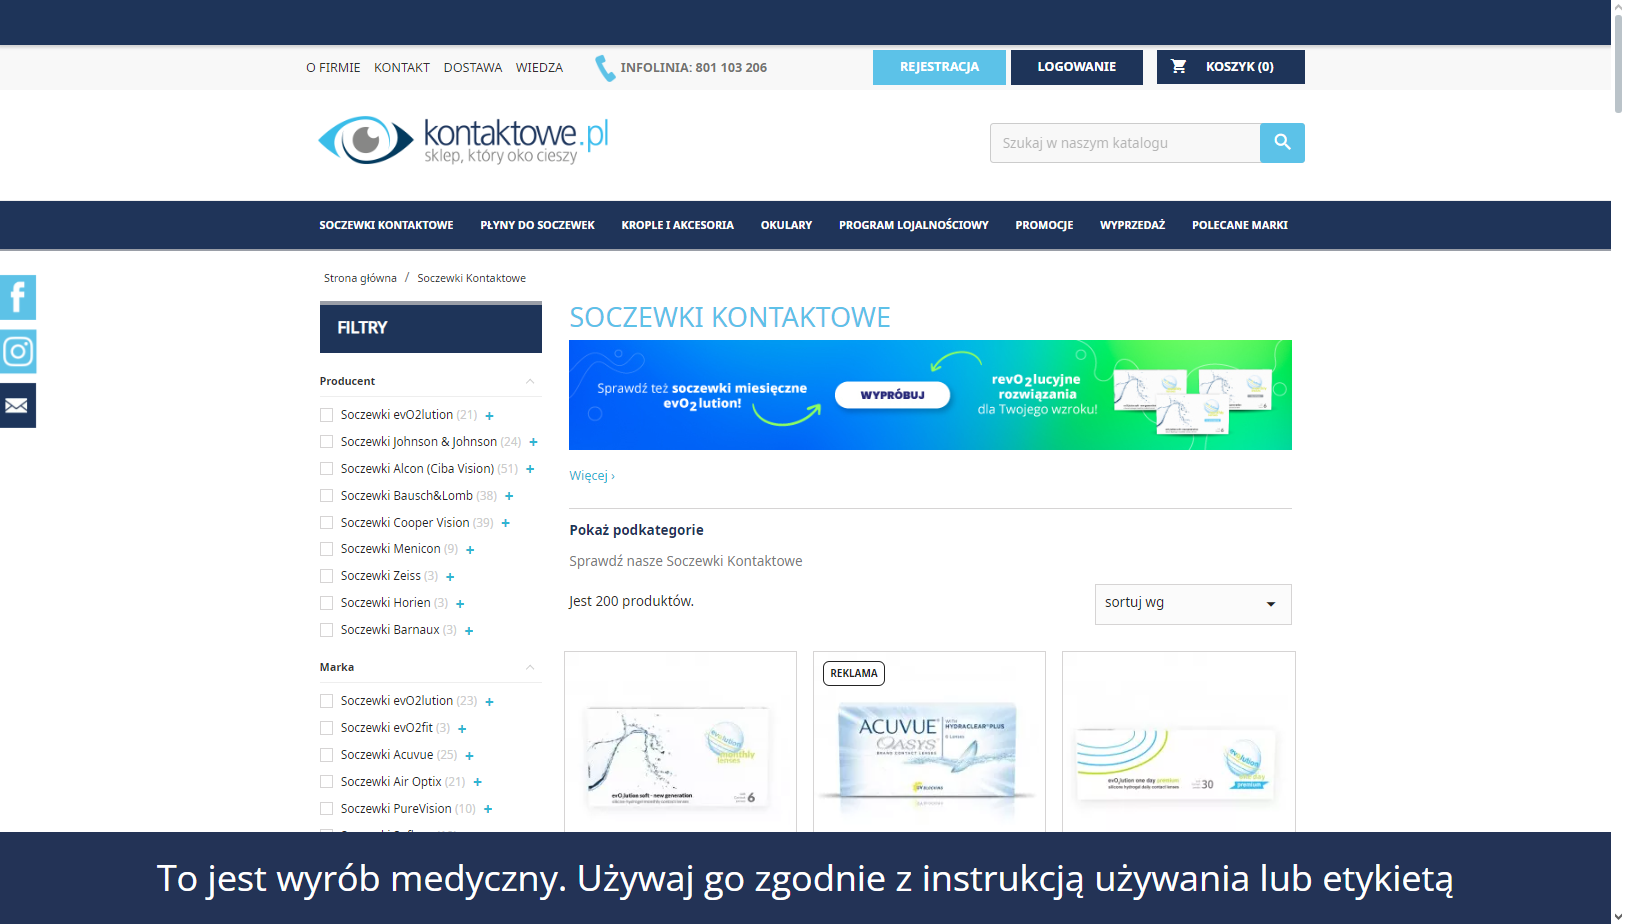Image resolution: width=1626 pixels, height=924 pixels.
Task: Check Soczewki Zeiss filter
Action: click(x=326, y=576)
